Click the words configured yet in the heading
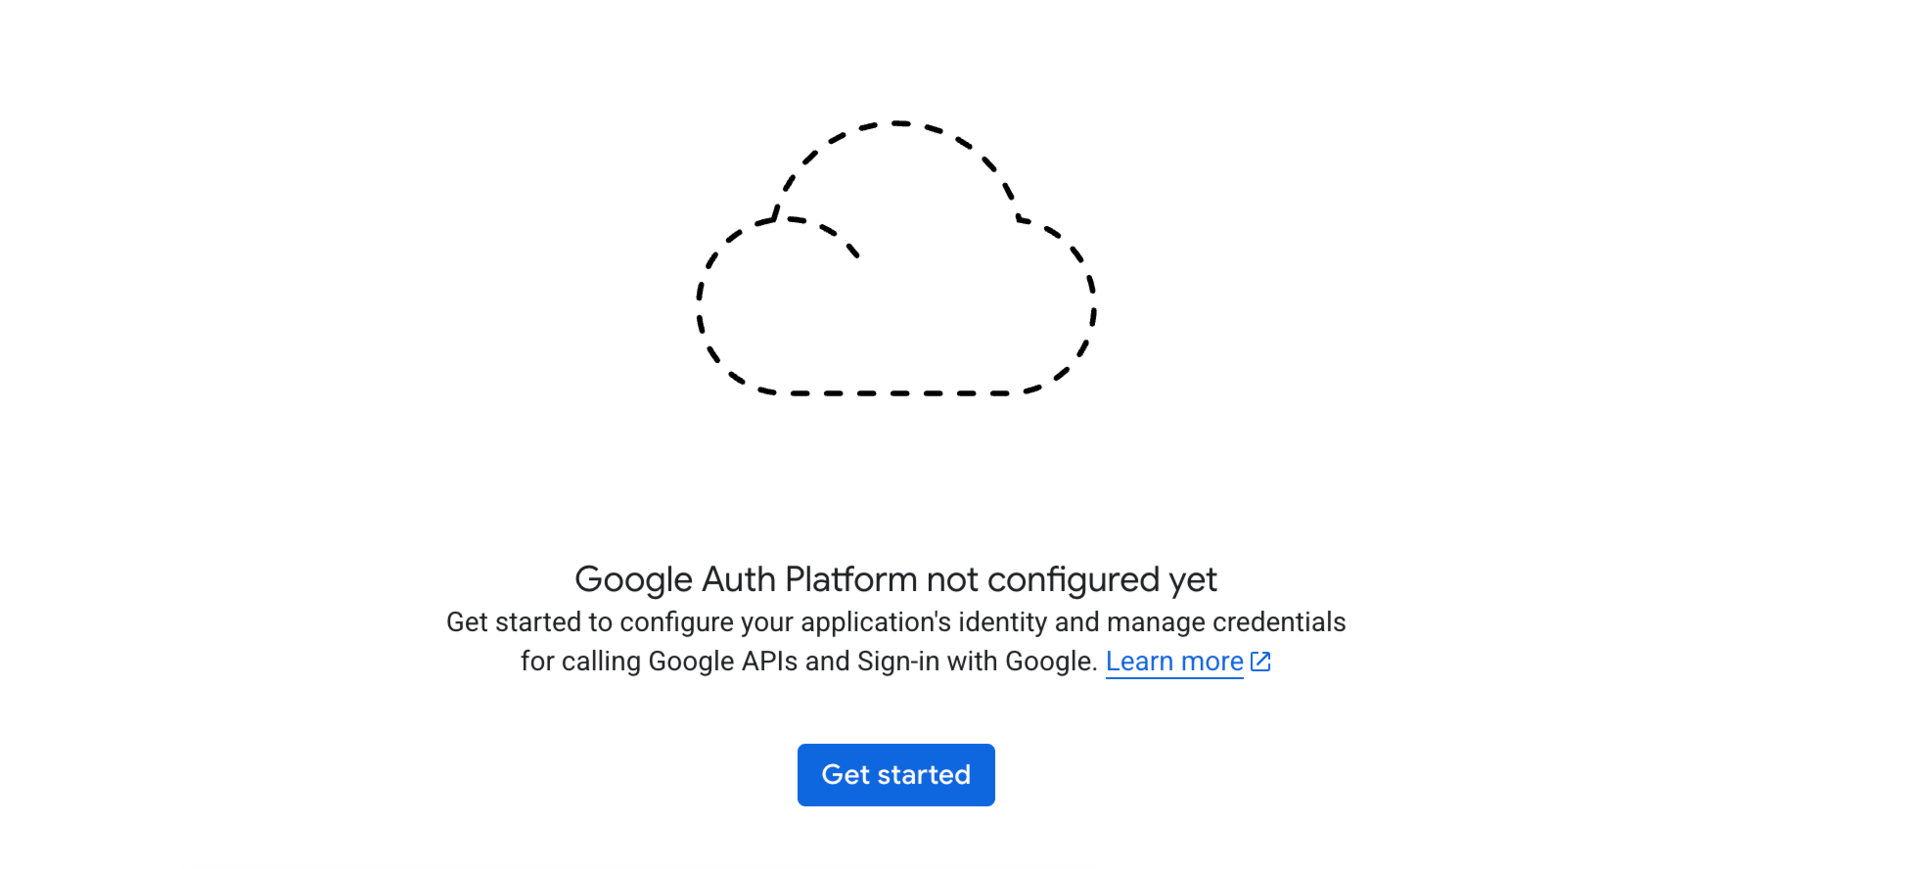Screen dimensions: 1920x869 tap(1102, 579)
